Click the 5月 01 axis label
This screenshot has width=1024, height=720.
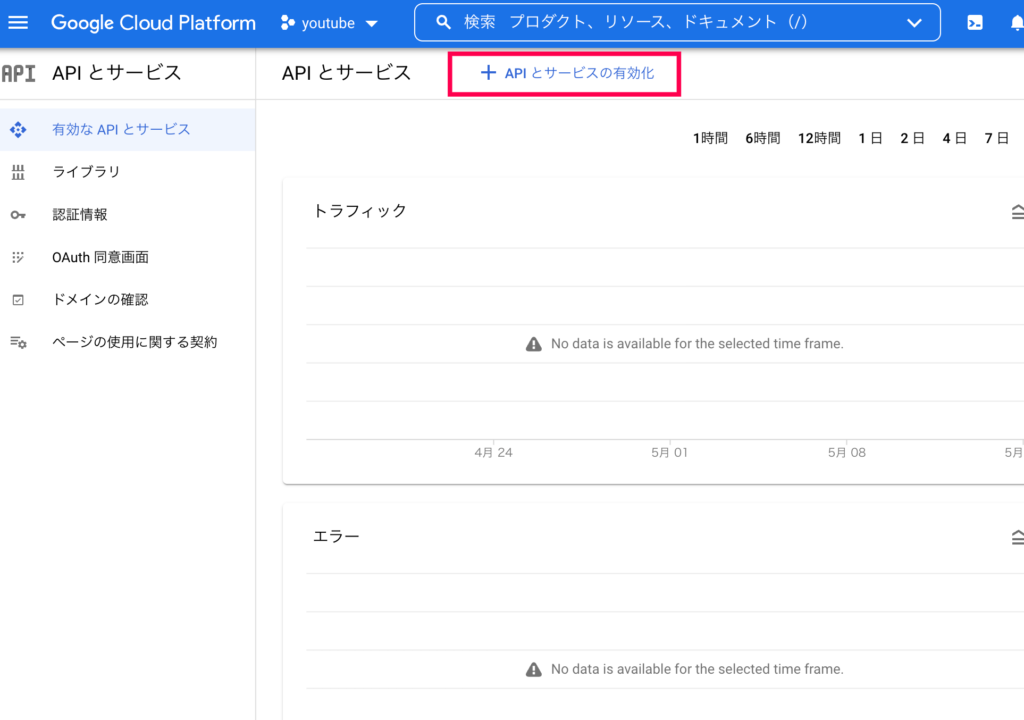669,452
